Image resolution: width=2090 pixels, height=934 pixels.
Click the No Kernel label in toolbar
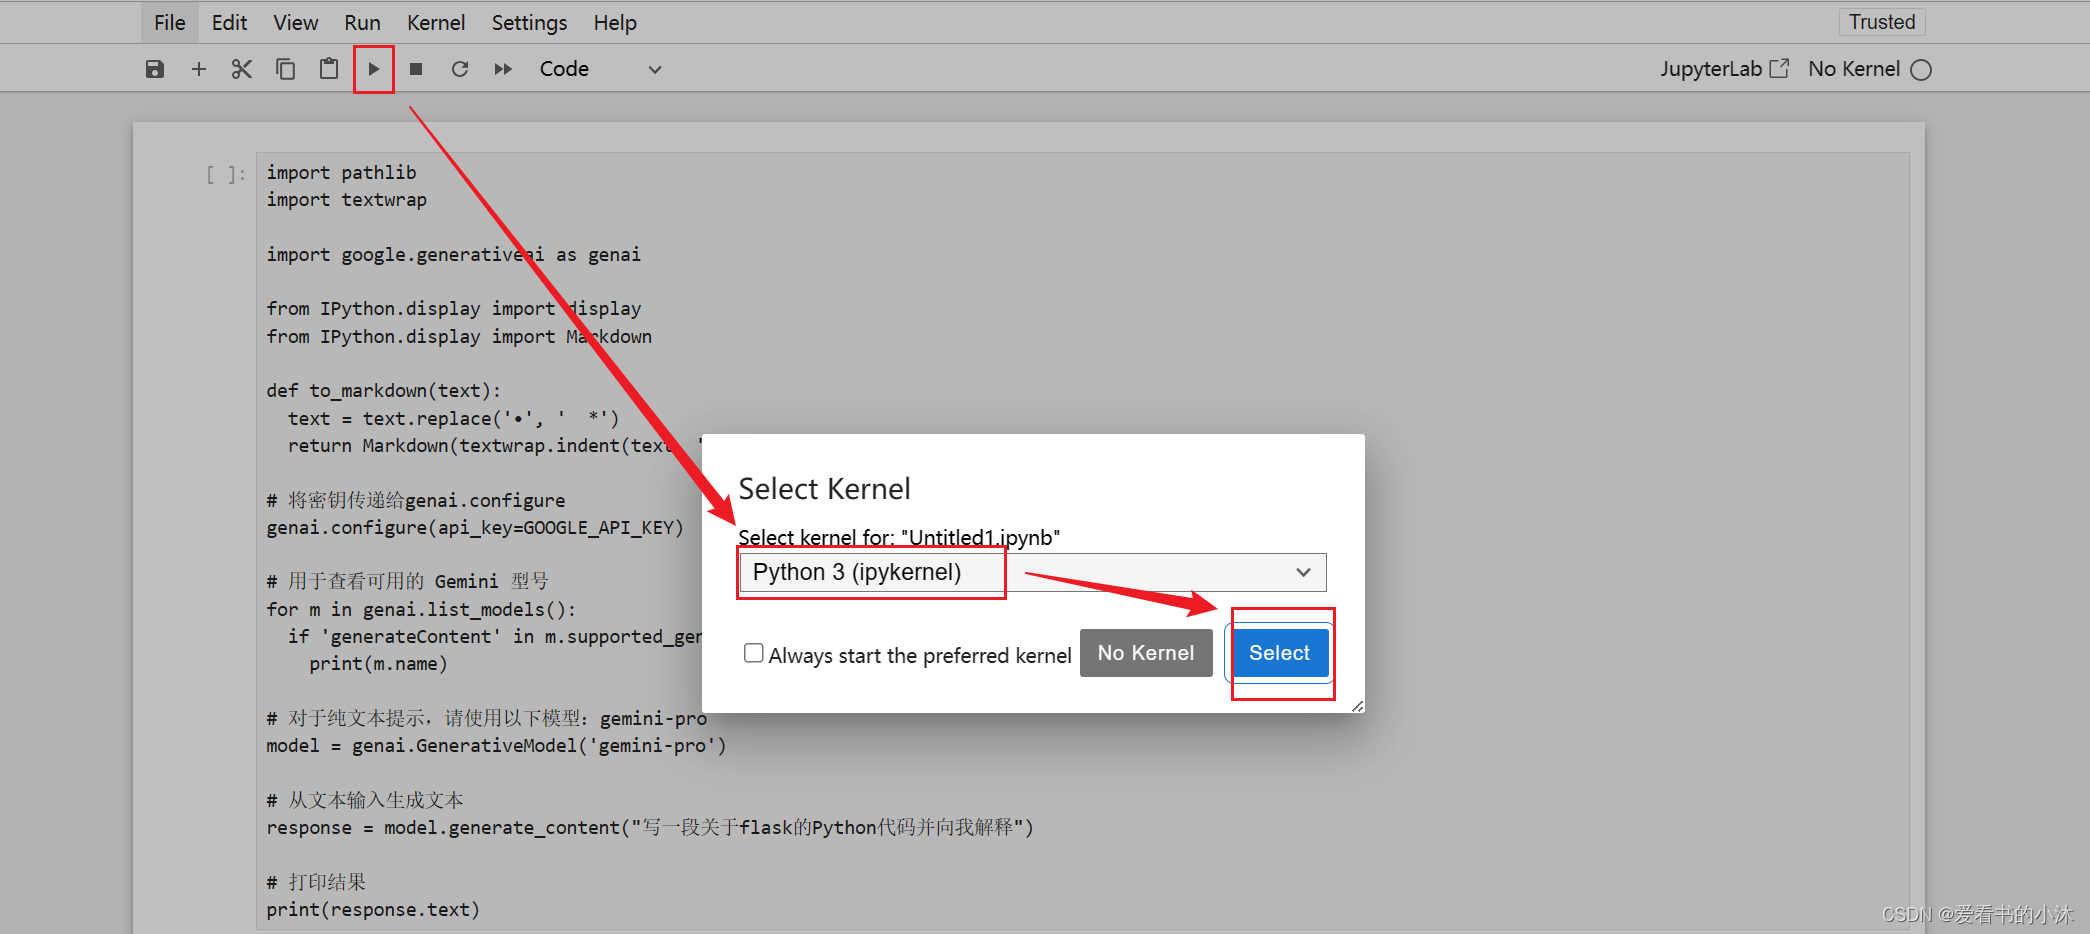[x=1854, y=69]
